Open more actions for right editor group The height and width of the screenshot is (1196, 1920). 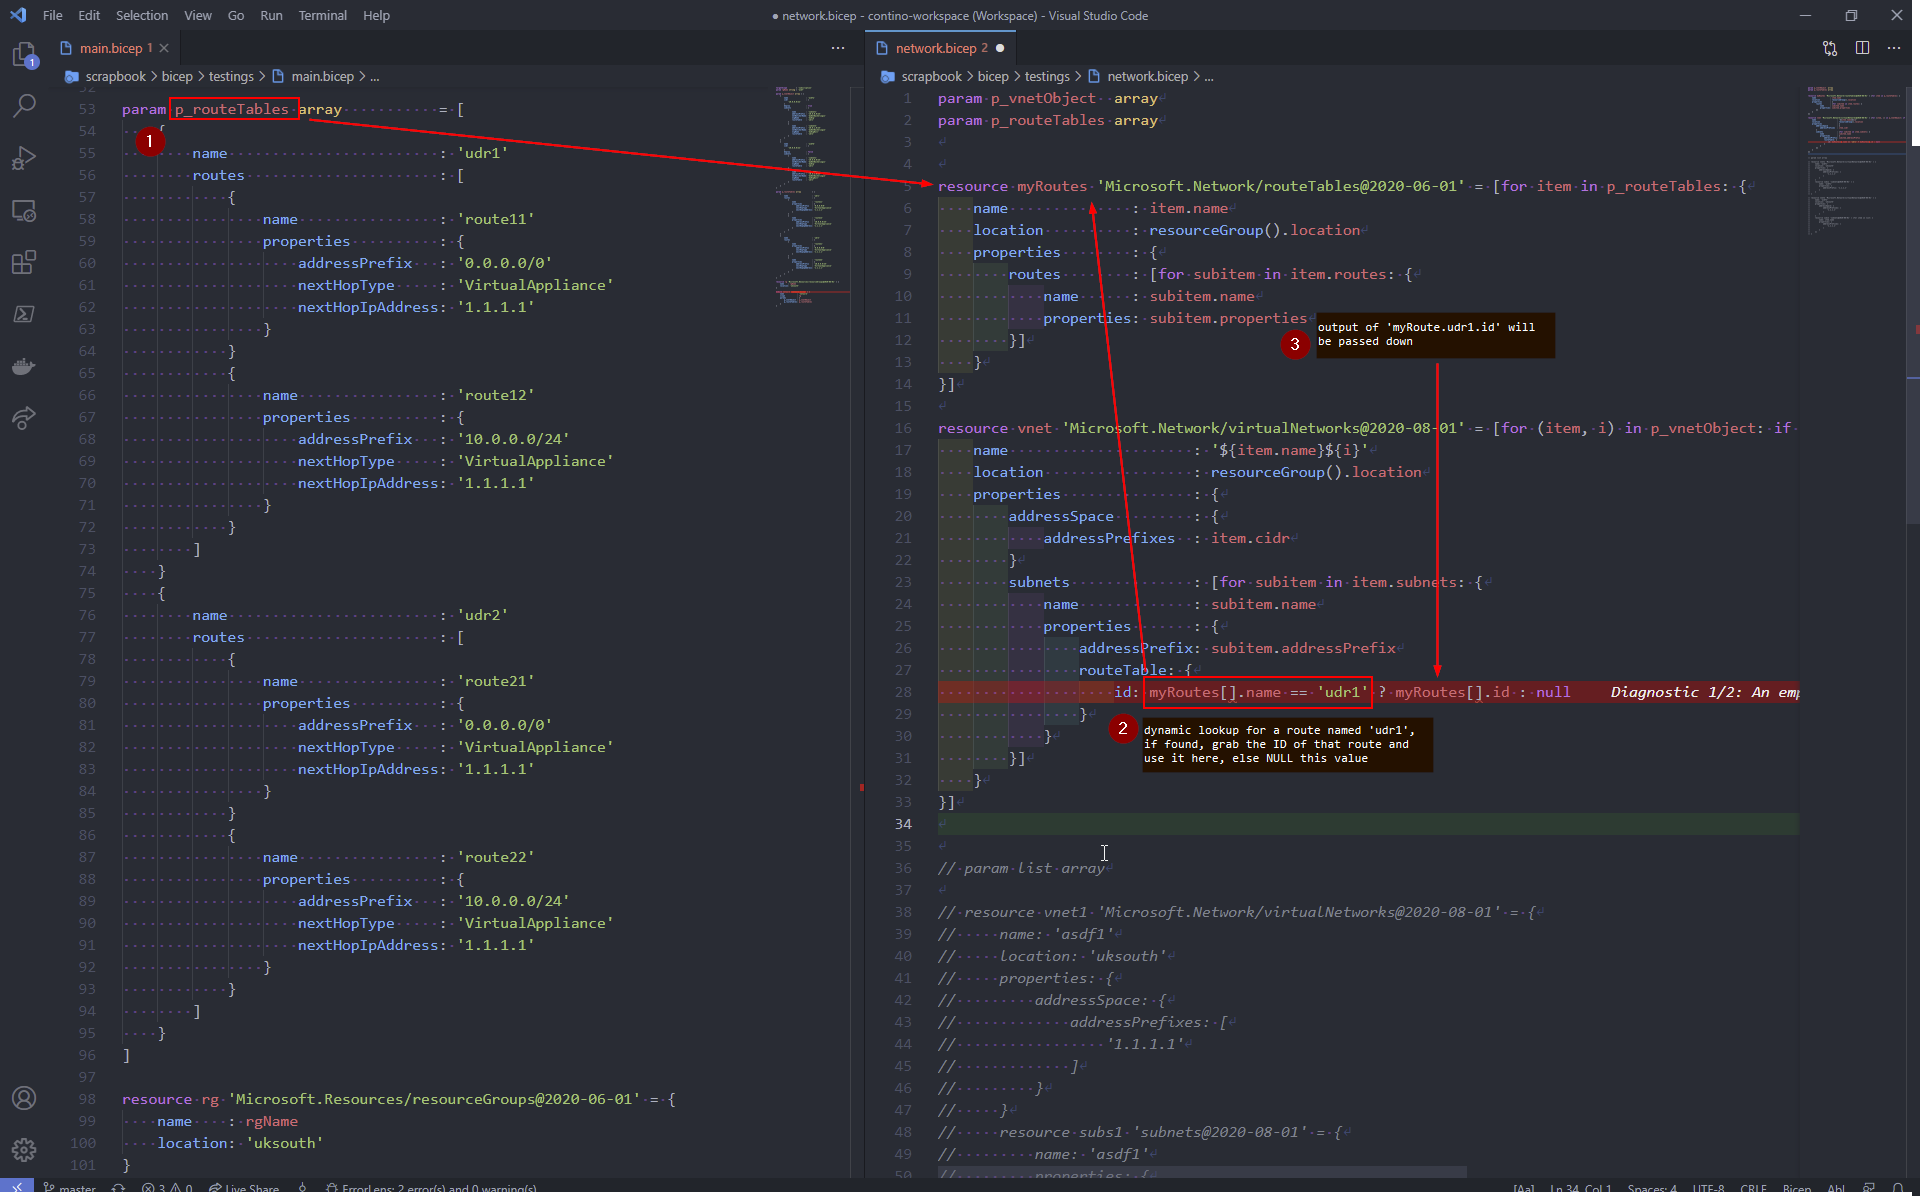(x=1894, y=48)
